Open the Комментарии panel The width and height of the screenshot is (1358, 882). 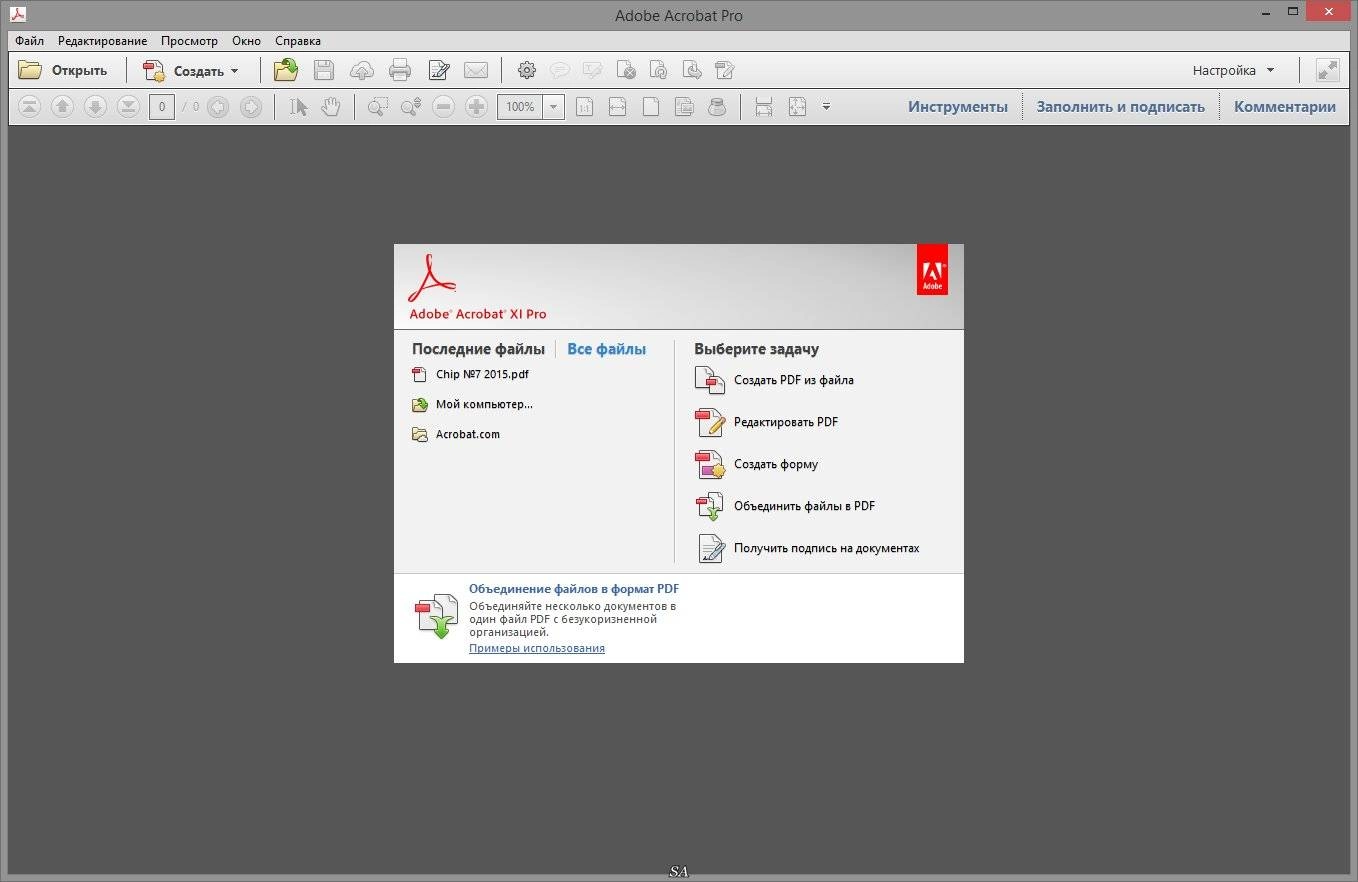[1285, 106]
